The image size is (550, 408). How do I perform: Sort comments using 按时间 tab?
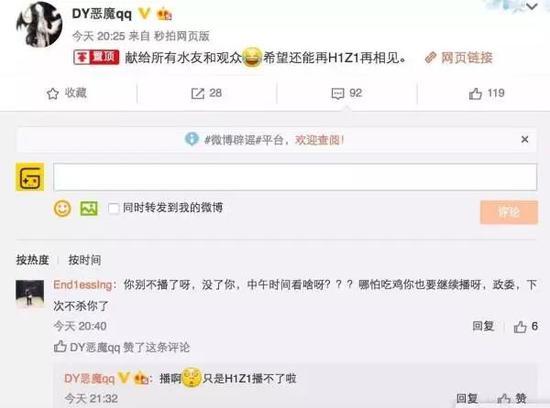(85, 260)
